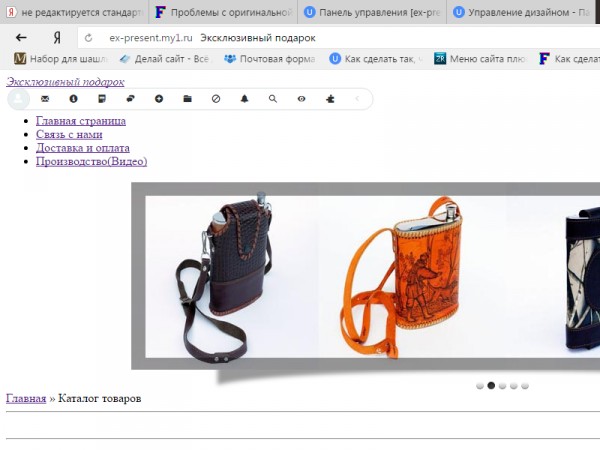The height and width of the screenshot is (450, 600).
Task: Open bookmark 'Набор для шашл'
Action: pos(60,59)
